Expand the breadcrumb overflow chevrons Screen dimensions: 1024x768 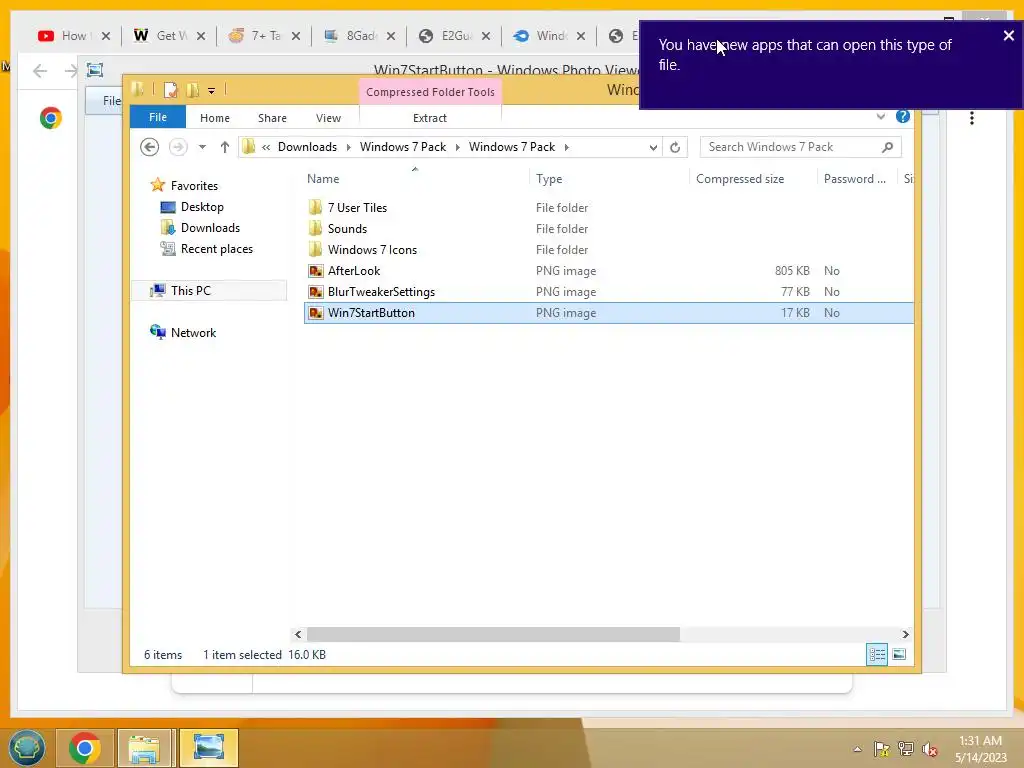266,147
